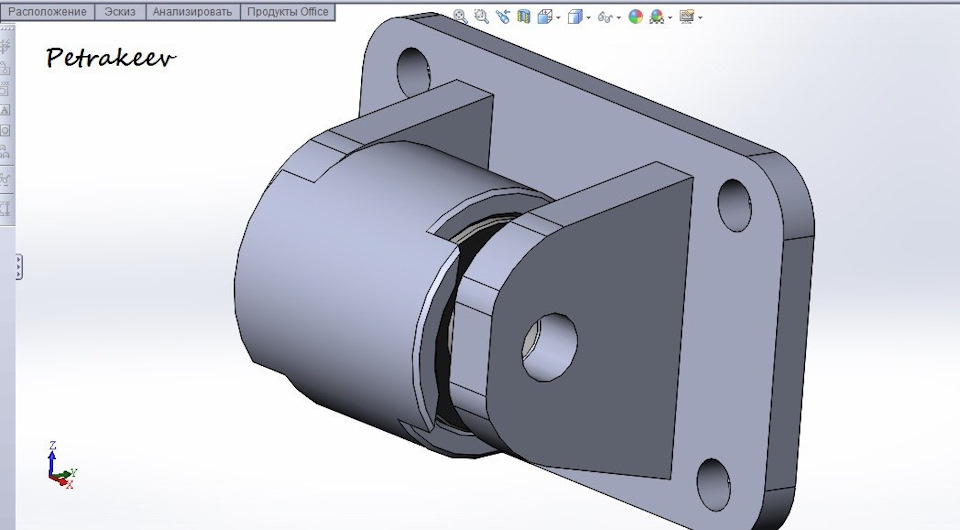
Task: Click the View Orientation cube icon
Action: [544, 17]
